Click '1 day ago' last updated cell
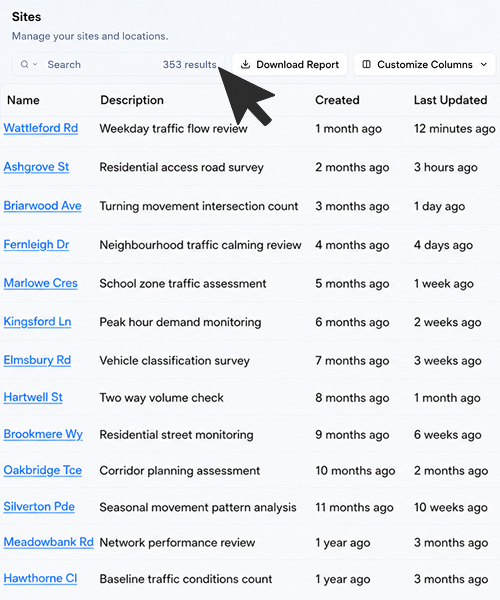 click(440, 206)
